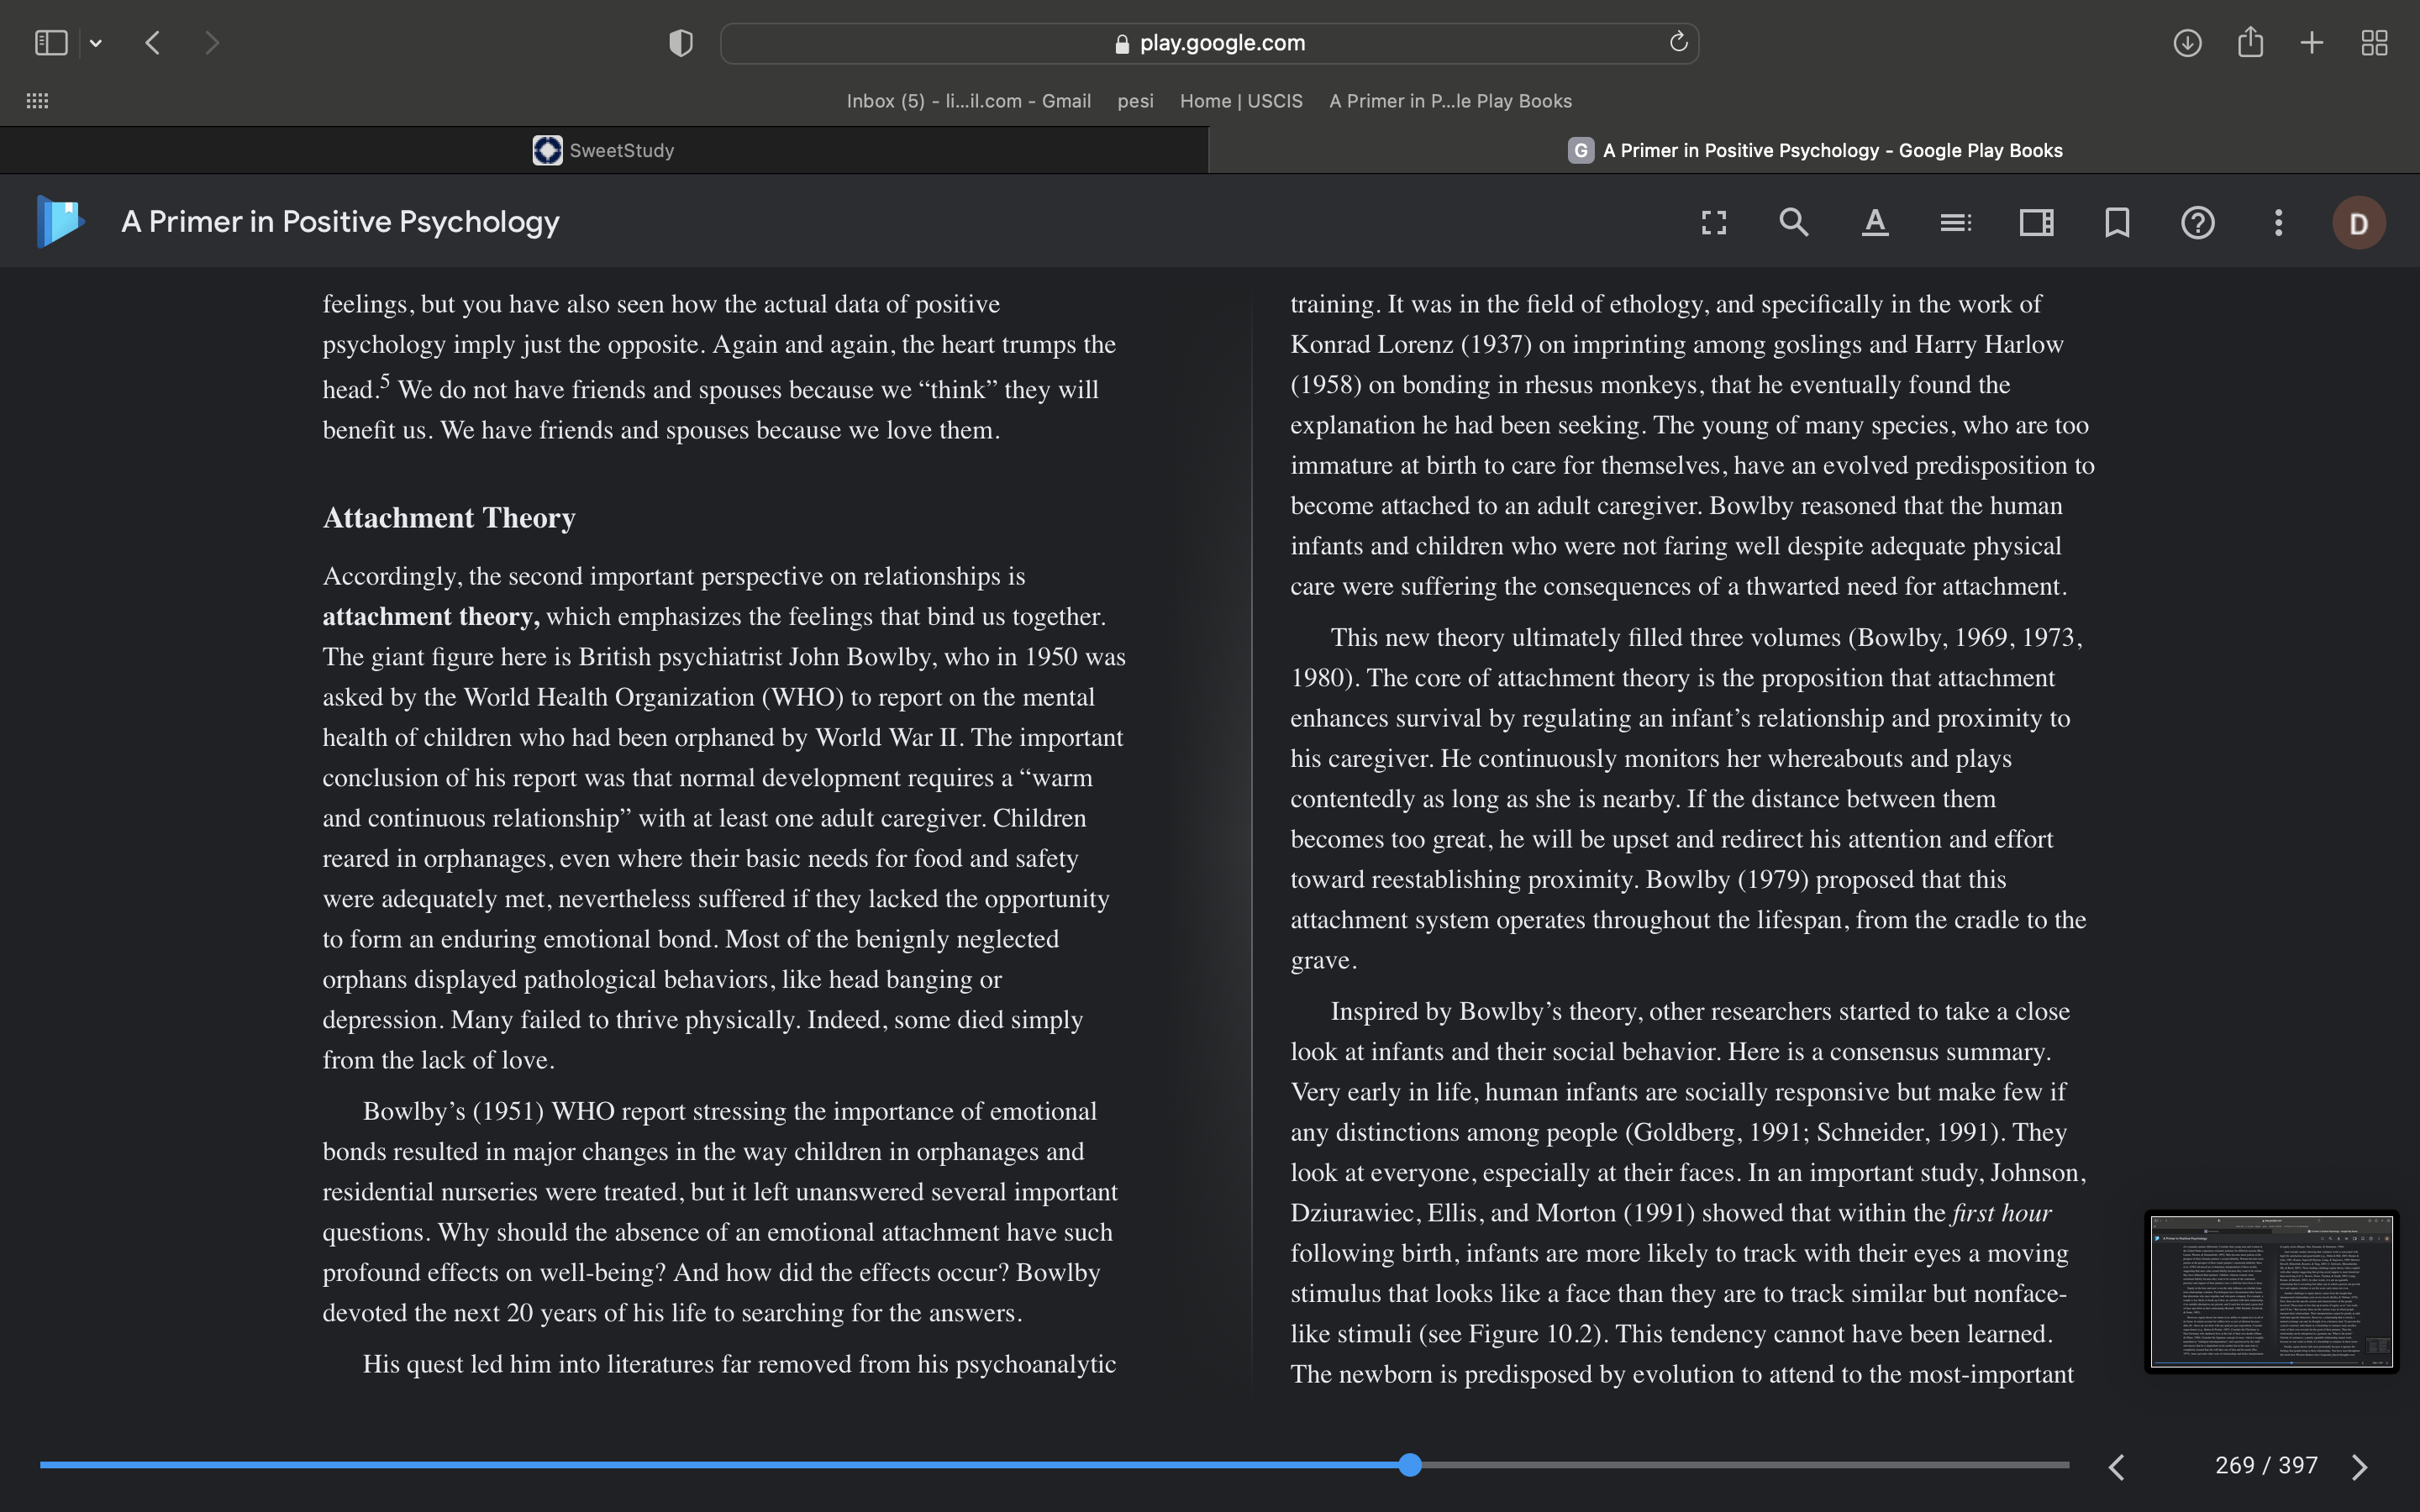
Task: Open text display options
Action: click(x=1875, y=222)
